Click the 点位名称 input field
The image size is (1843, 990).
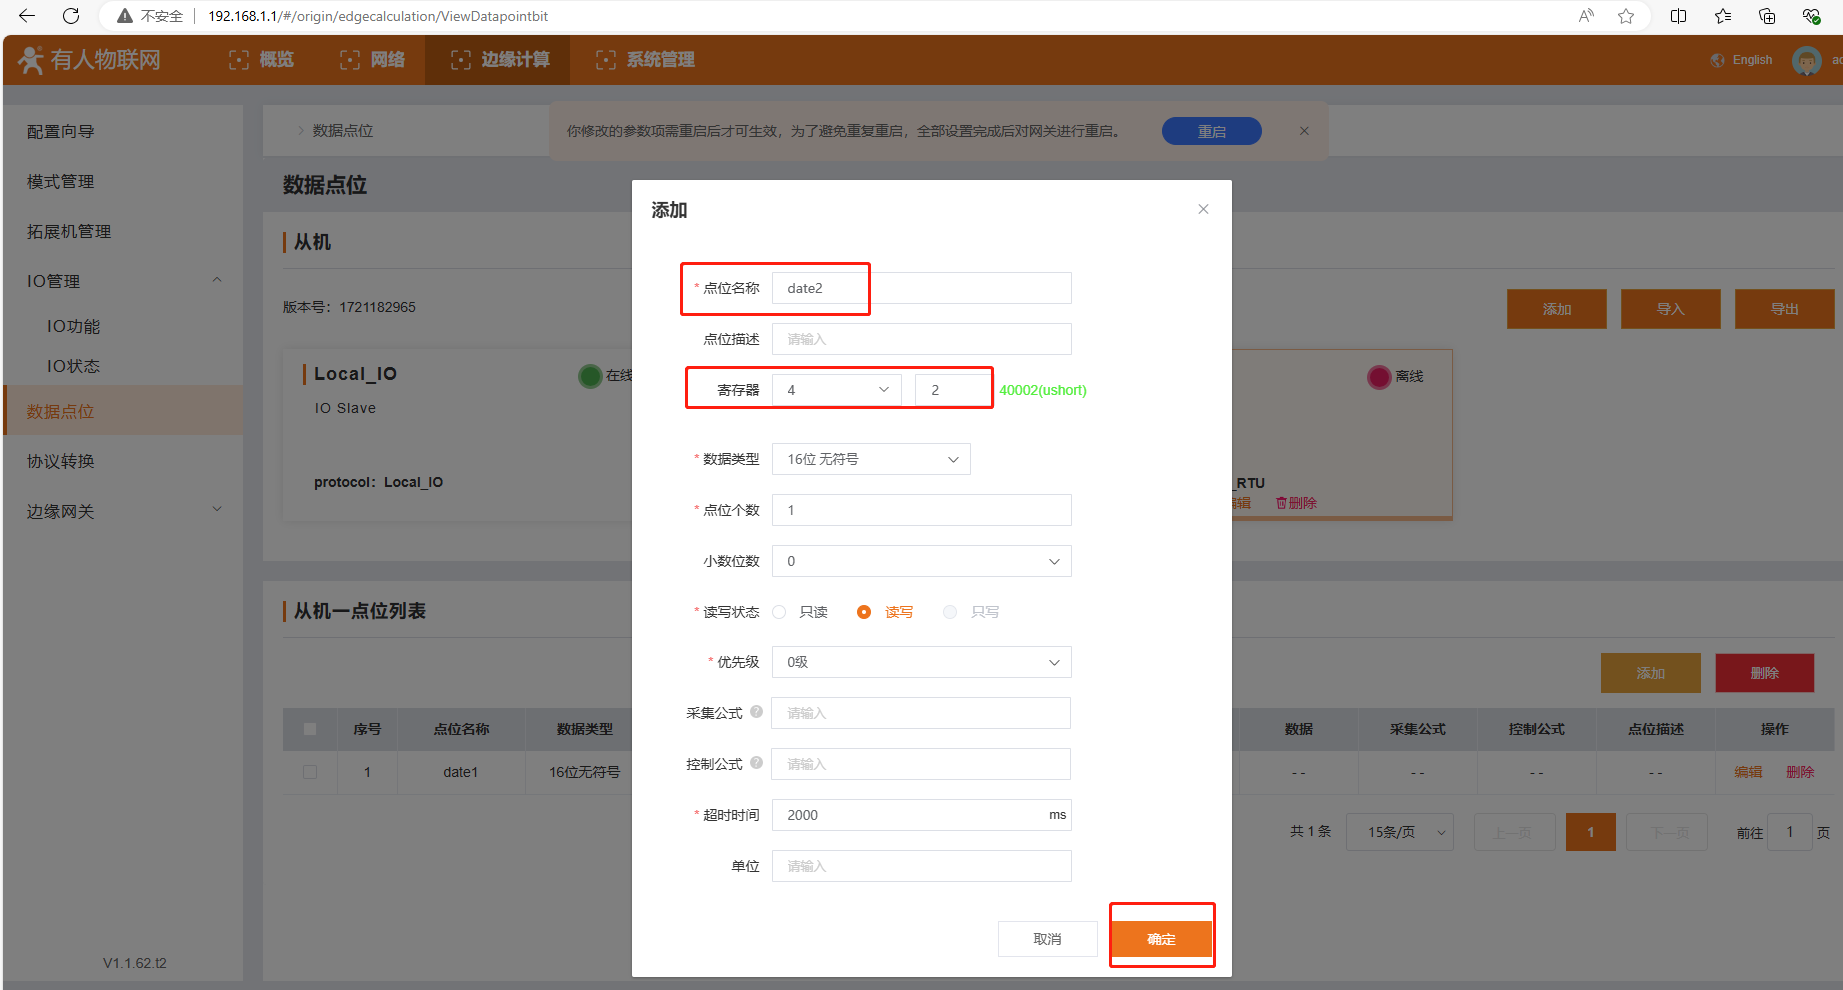(921, 288)
